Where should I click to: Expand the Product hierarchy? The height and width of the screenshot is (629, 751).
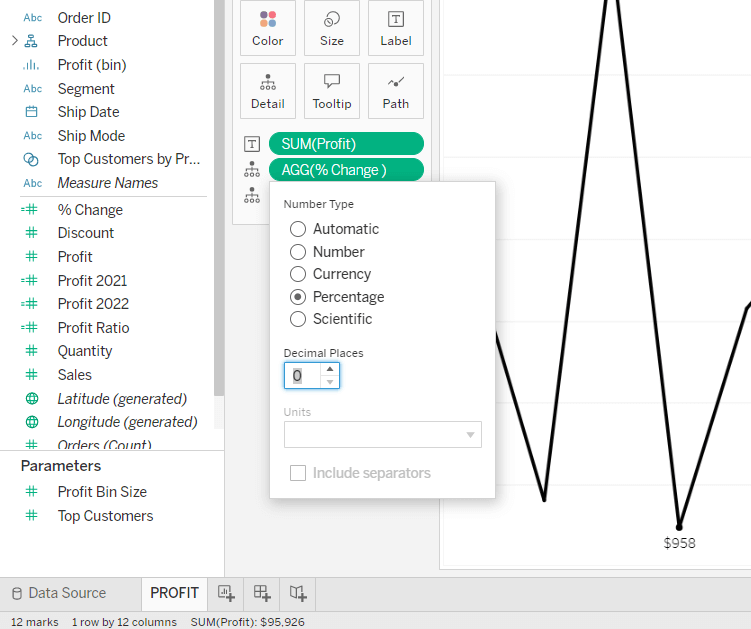[x=14, y=41]
